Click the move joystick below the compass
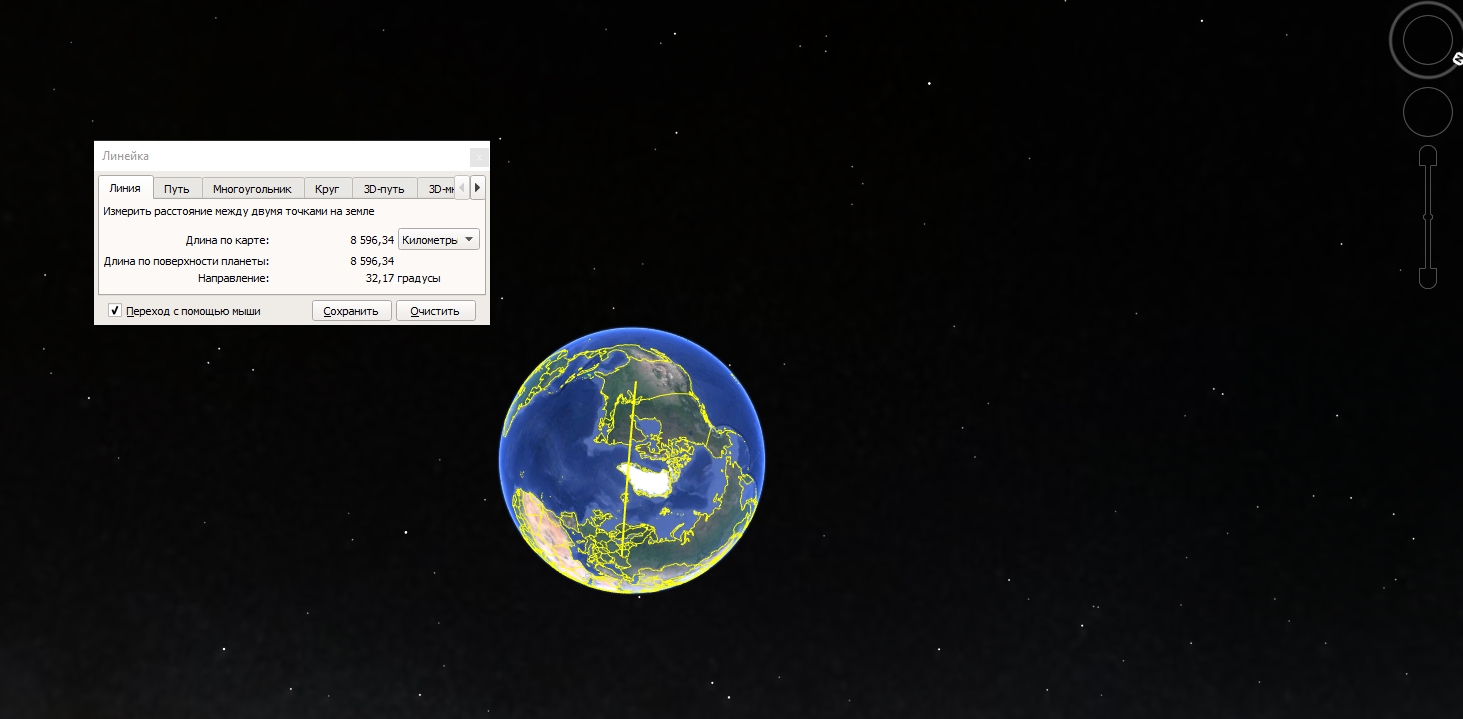 (1427, 112)
